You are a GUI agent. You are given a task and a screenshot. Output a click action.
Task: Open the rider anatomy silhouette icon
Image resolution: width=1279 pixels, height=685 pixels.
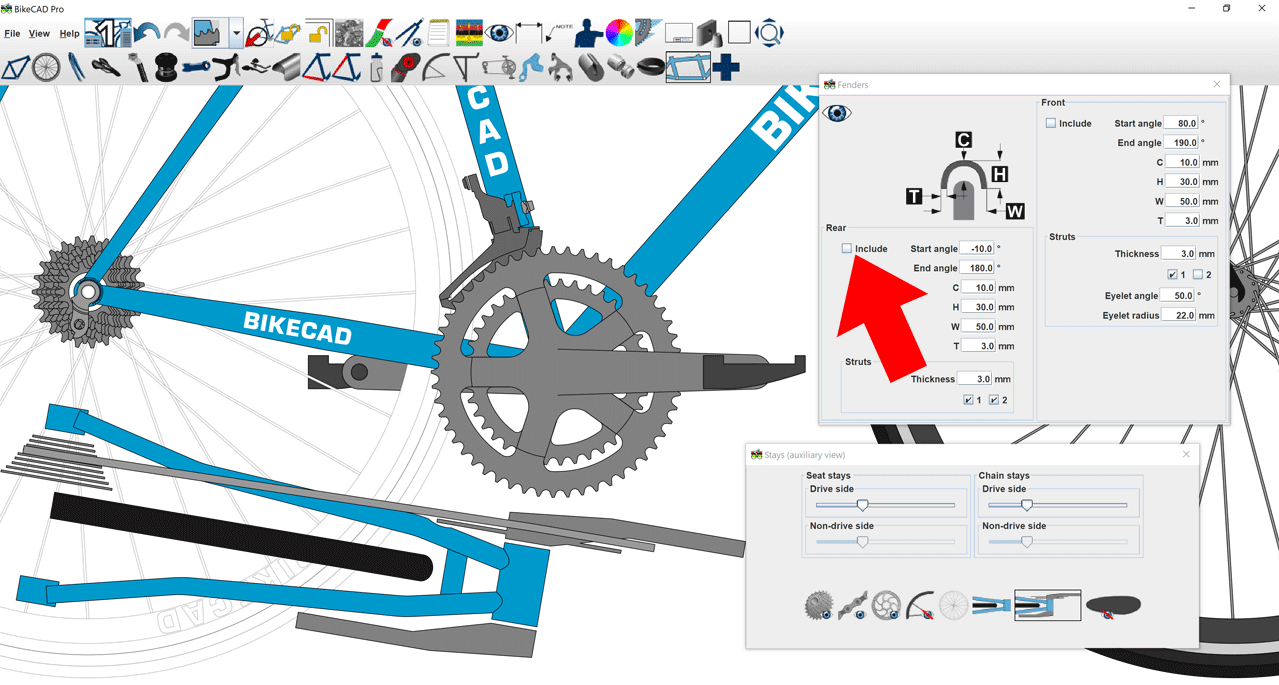(x=588, y=33)
